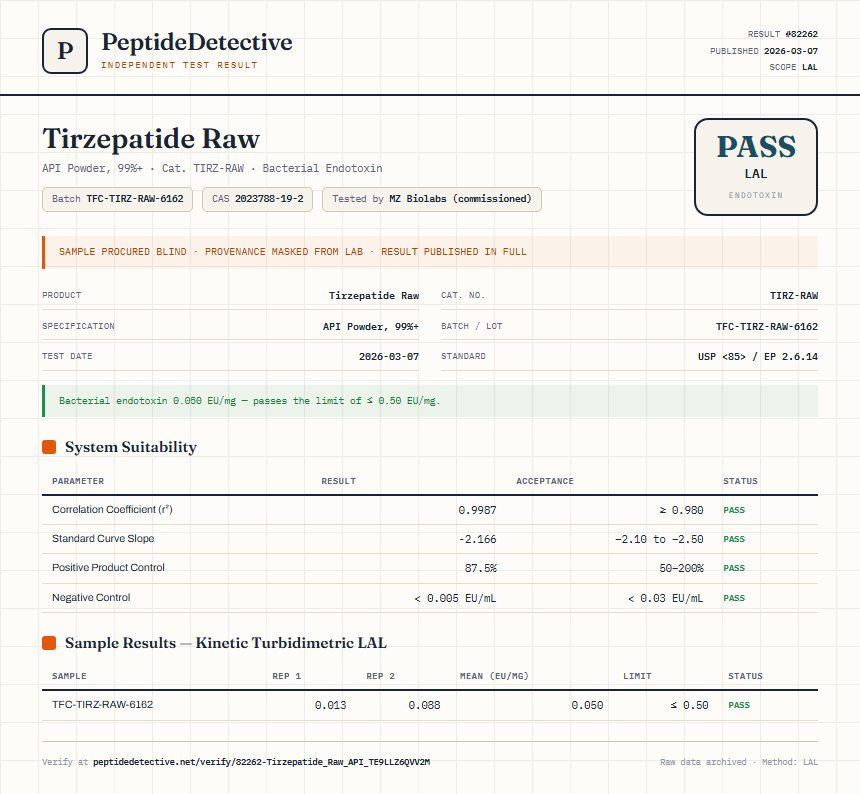Click the Rep 2 value 0.088
The height and width of the screenshot is (794, 860).
[424, 705]
